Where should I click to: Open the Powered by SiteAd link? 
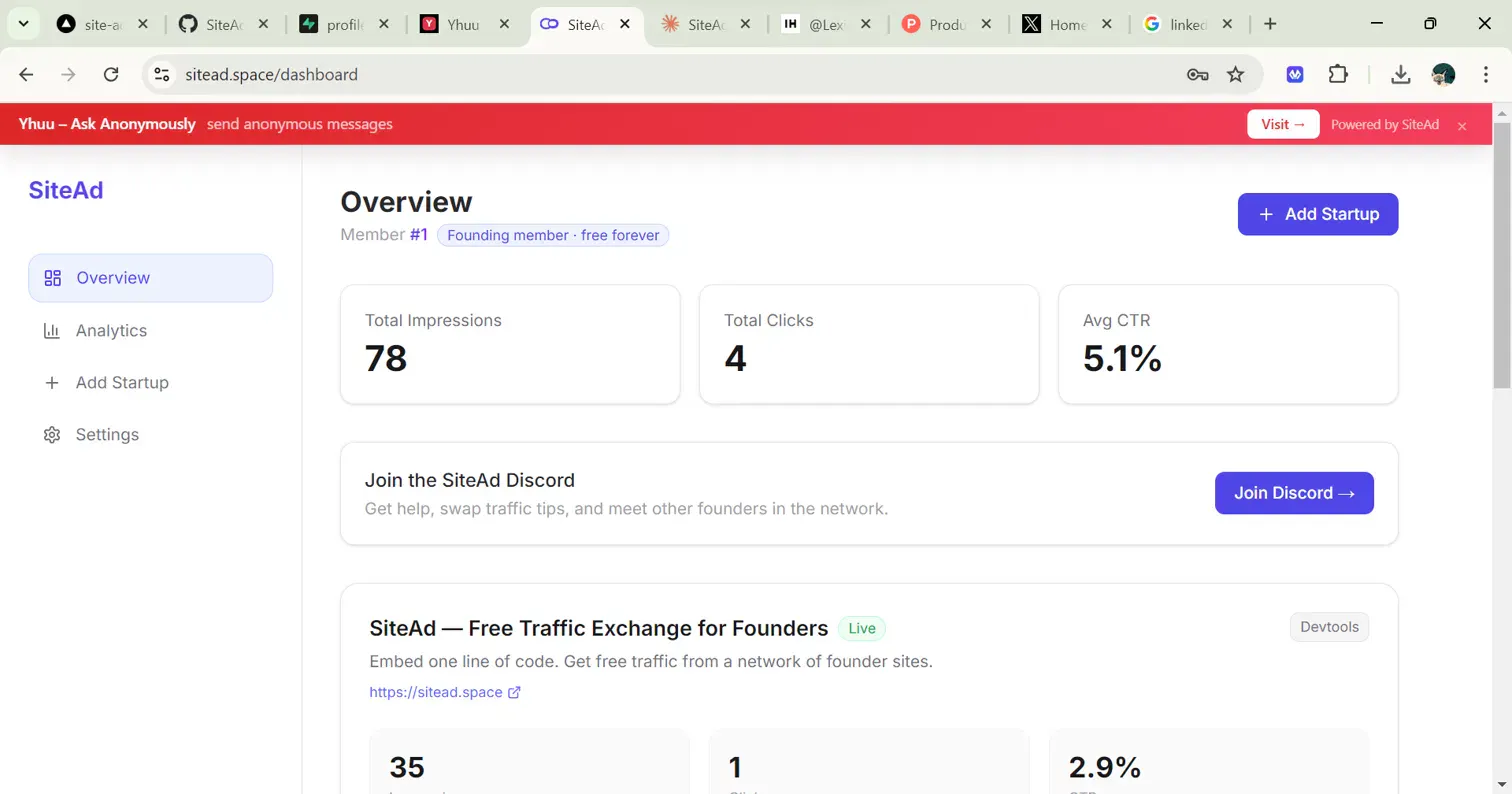click(1385, 125)
